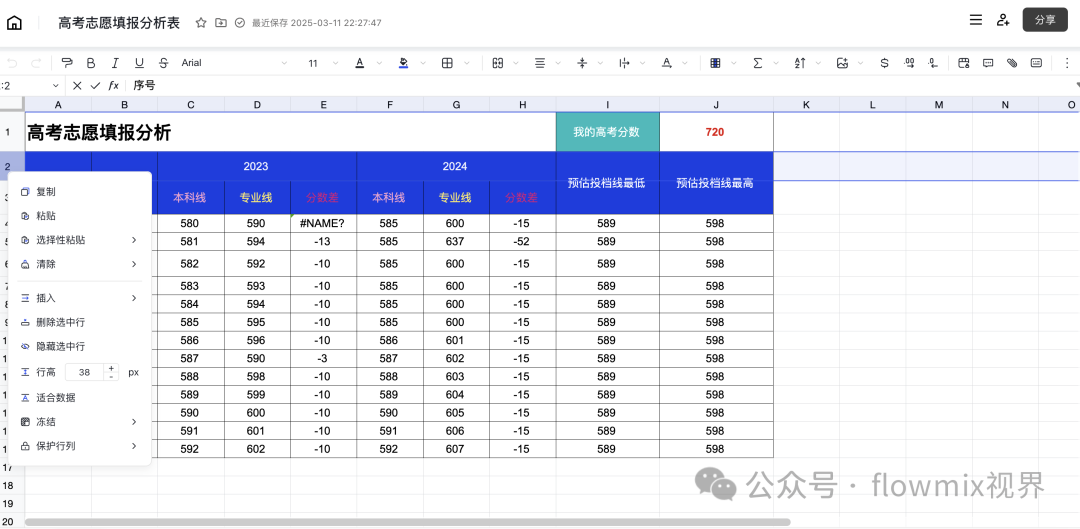Screen dimensions: 1080x529
Task: Apply the font color button
Action: pos(360,63)
